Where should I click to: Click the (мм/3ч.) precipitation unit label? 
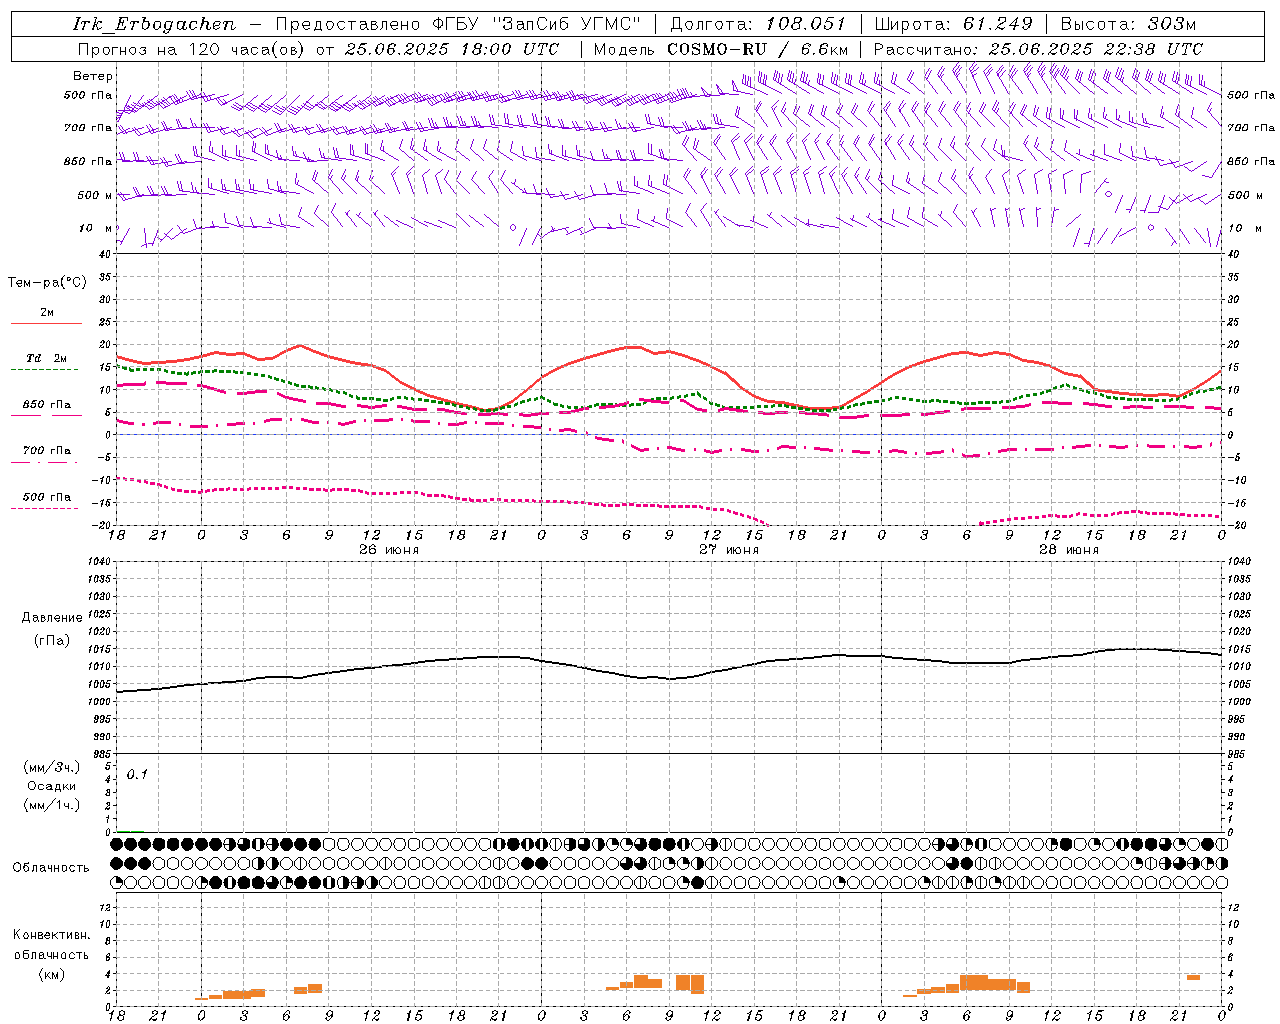pyautogui.click(x=52, y=767)
